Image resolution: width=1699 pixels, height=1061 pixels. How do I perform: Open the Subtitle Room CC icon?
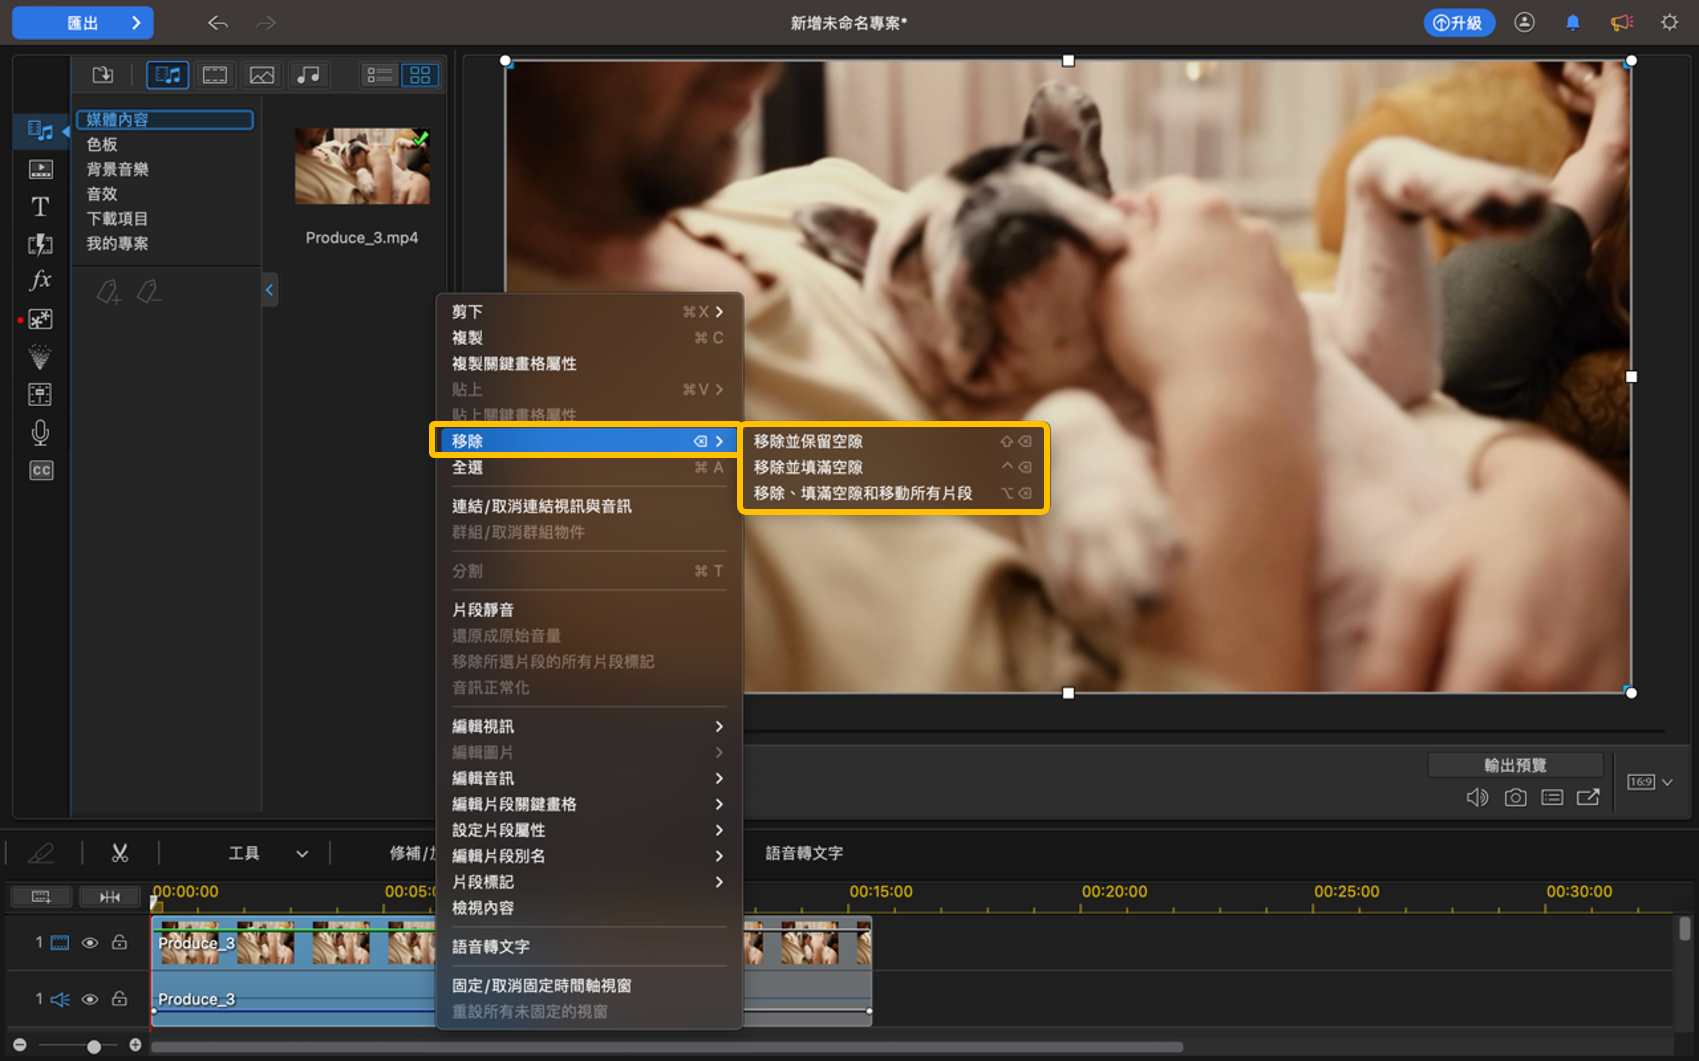[41, 470]
